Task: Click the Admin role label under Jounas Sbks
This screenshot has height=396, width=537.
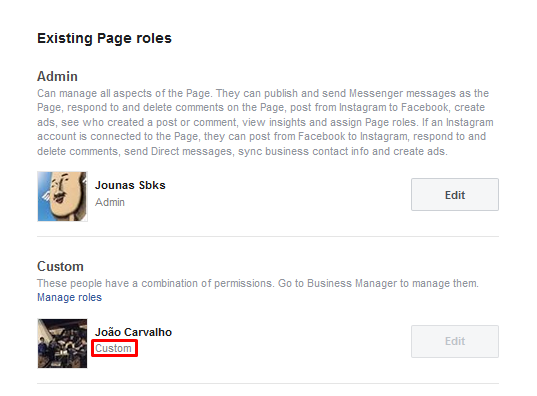Action: 110,202
